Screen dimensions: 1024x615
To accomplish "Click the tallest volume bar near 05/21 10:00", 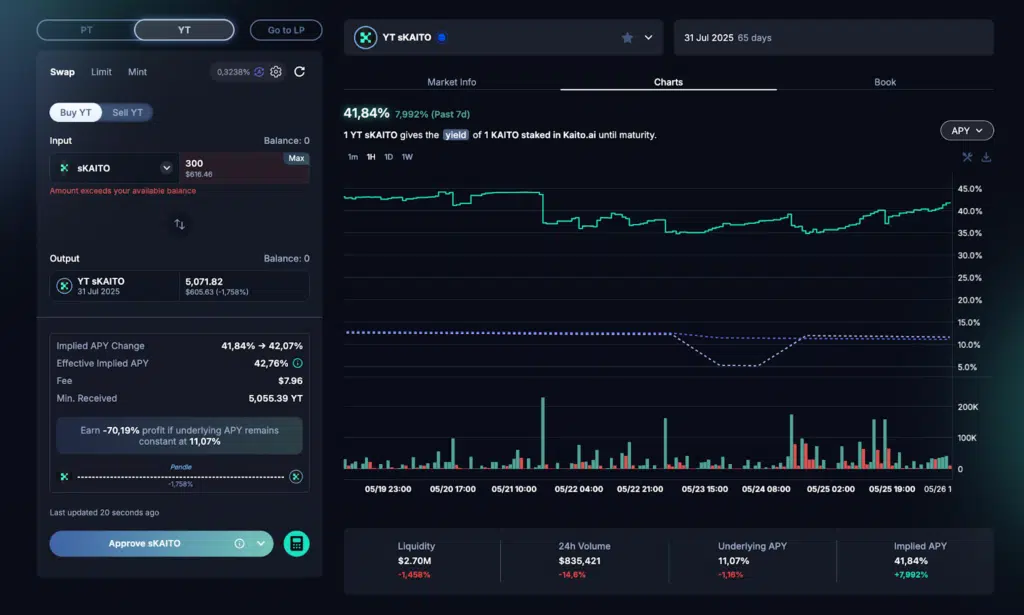I will (543, 433).
